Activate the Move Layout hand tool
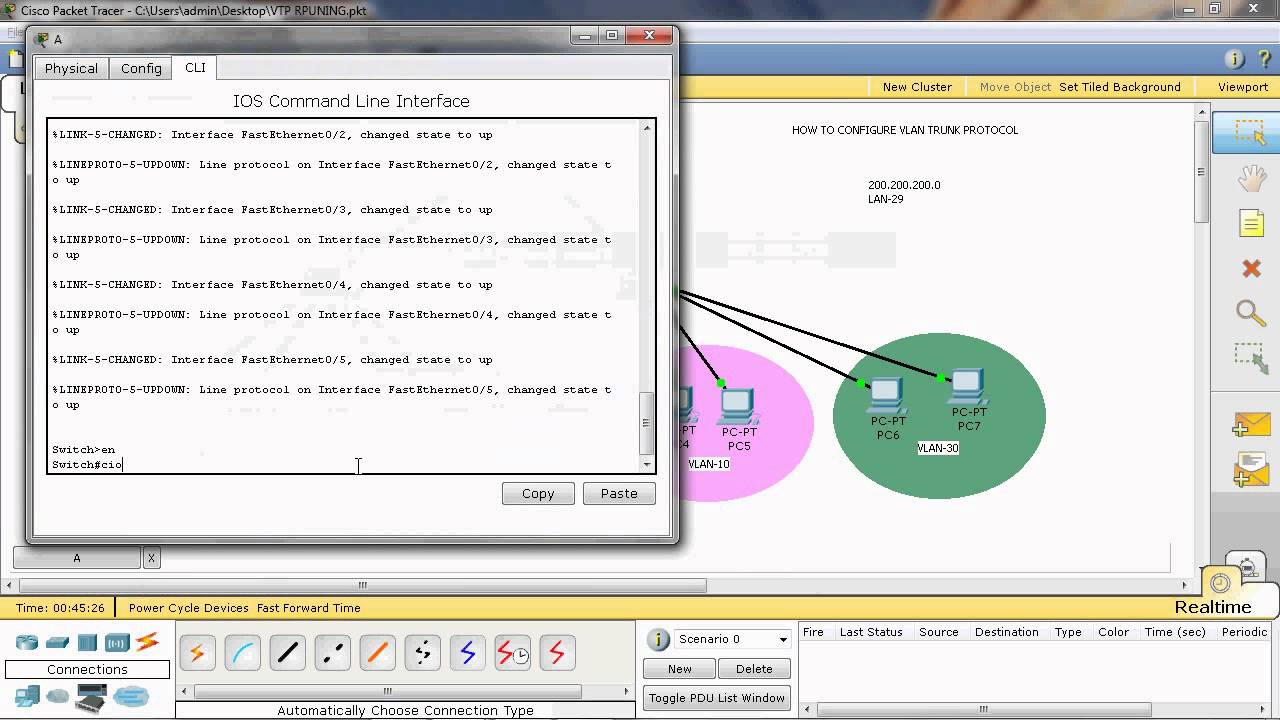Image resolution: width=1280 pixels, height=720 pixels. coord(1251,179)
